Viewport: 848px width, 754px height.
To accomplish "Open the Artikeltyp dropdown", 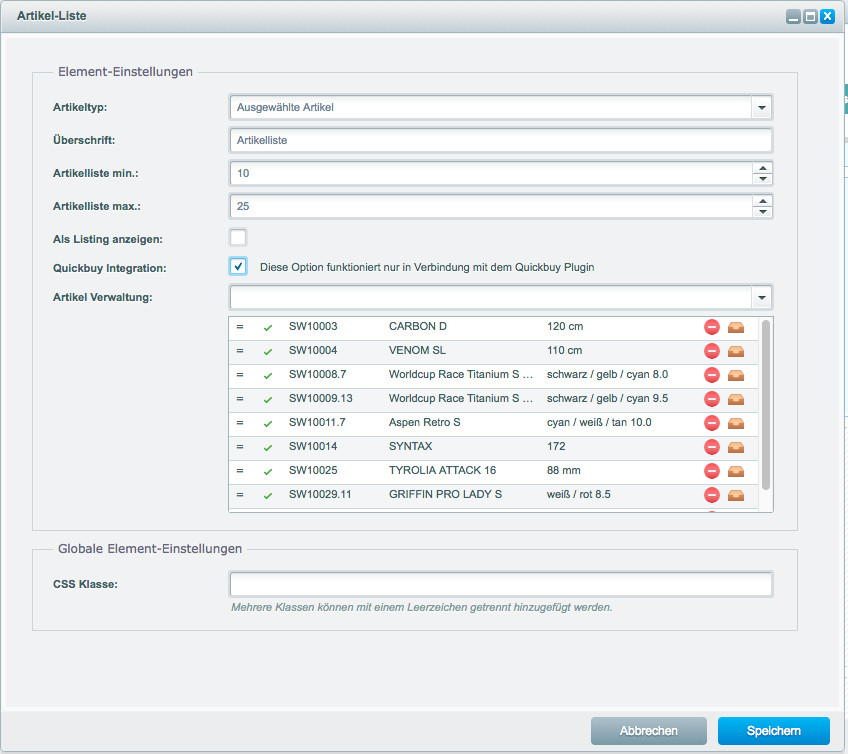I will click(762, 107).
